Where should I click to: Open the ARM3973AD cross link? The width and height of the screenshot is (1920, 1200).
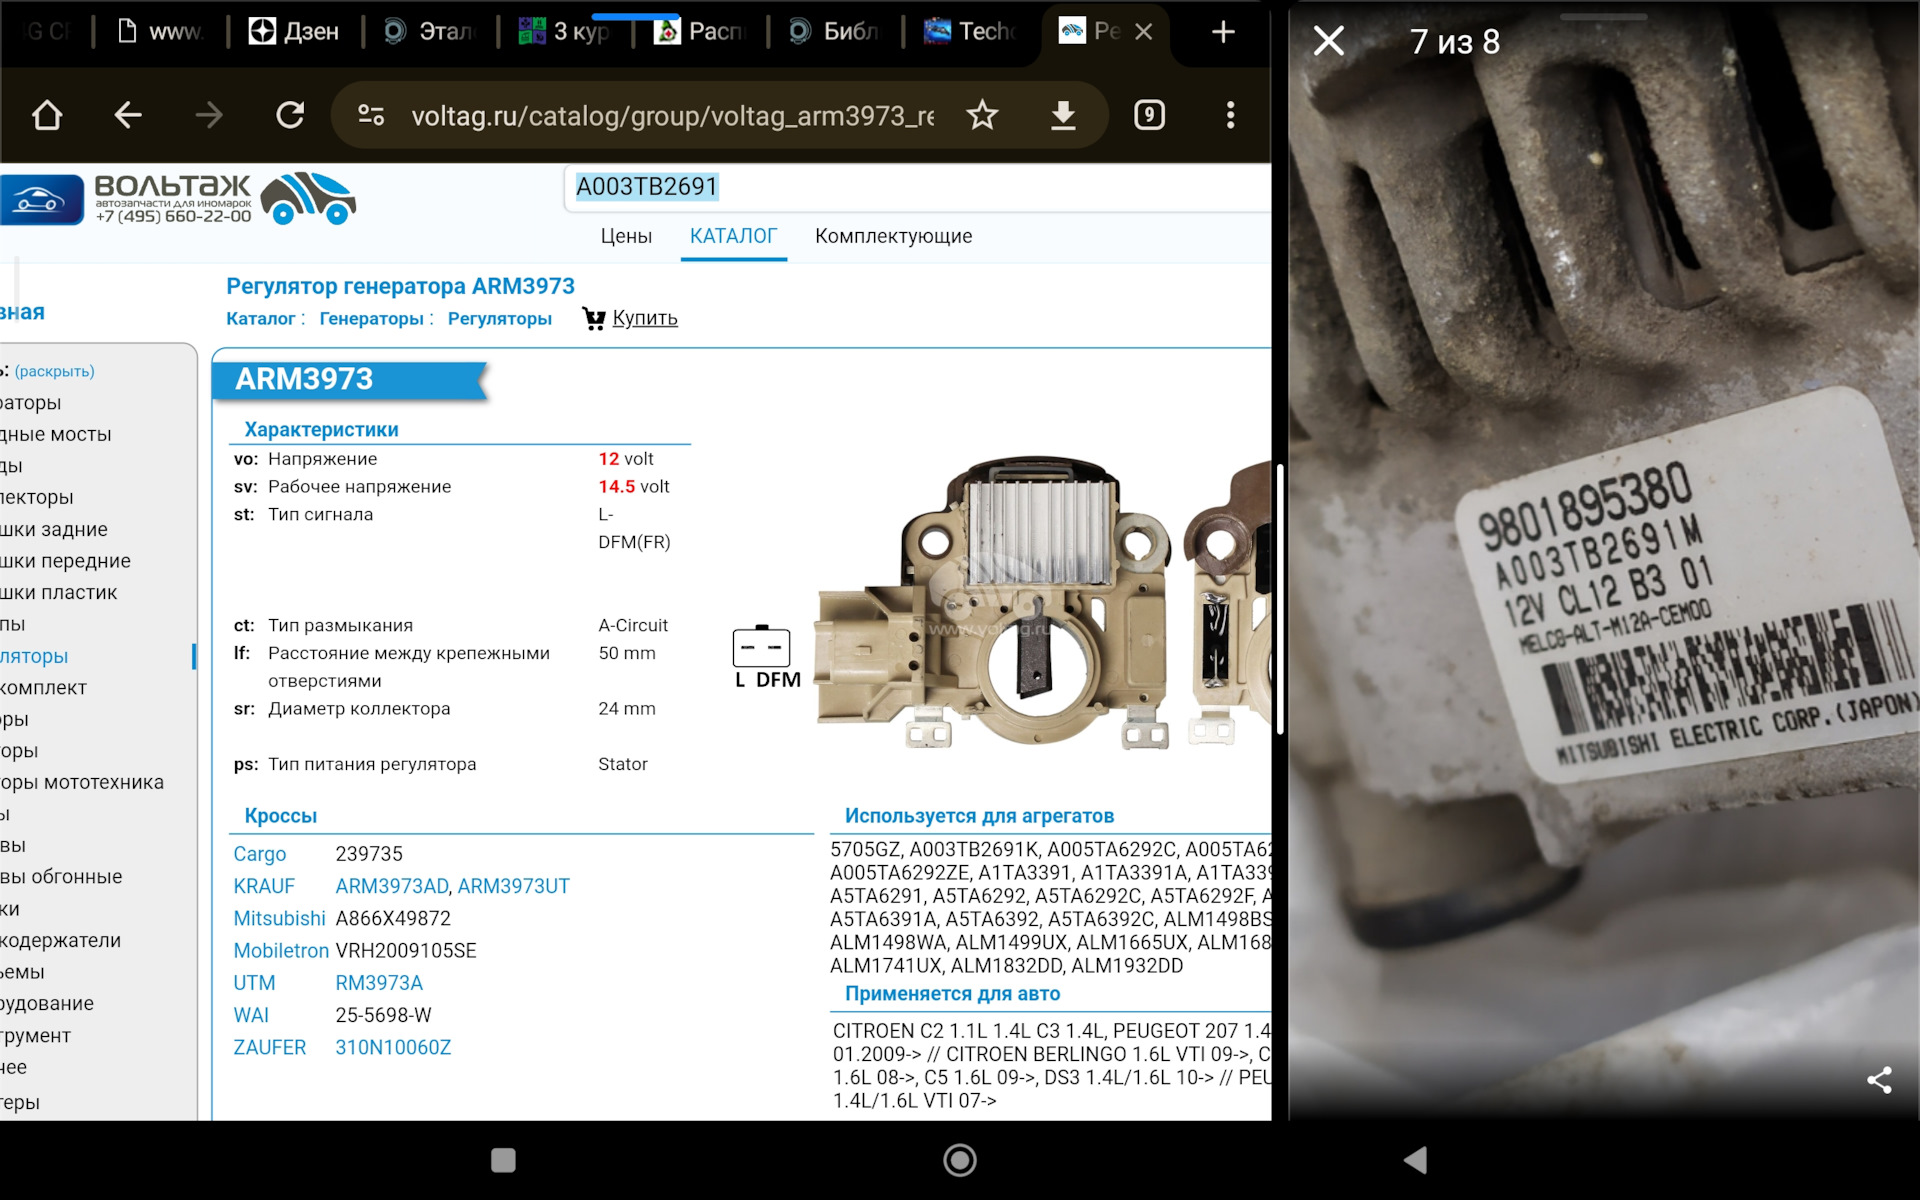coord(392,886)
